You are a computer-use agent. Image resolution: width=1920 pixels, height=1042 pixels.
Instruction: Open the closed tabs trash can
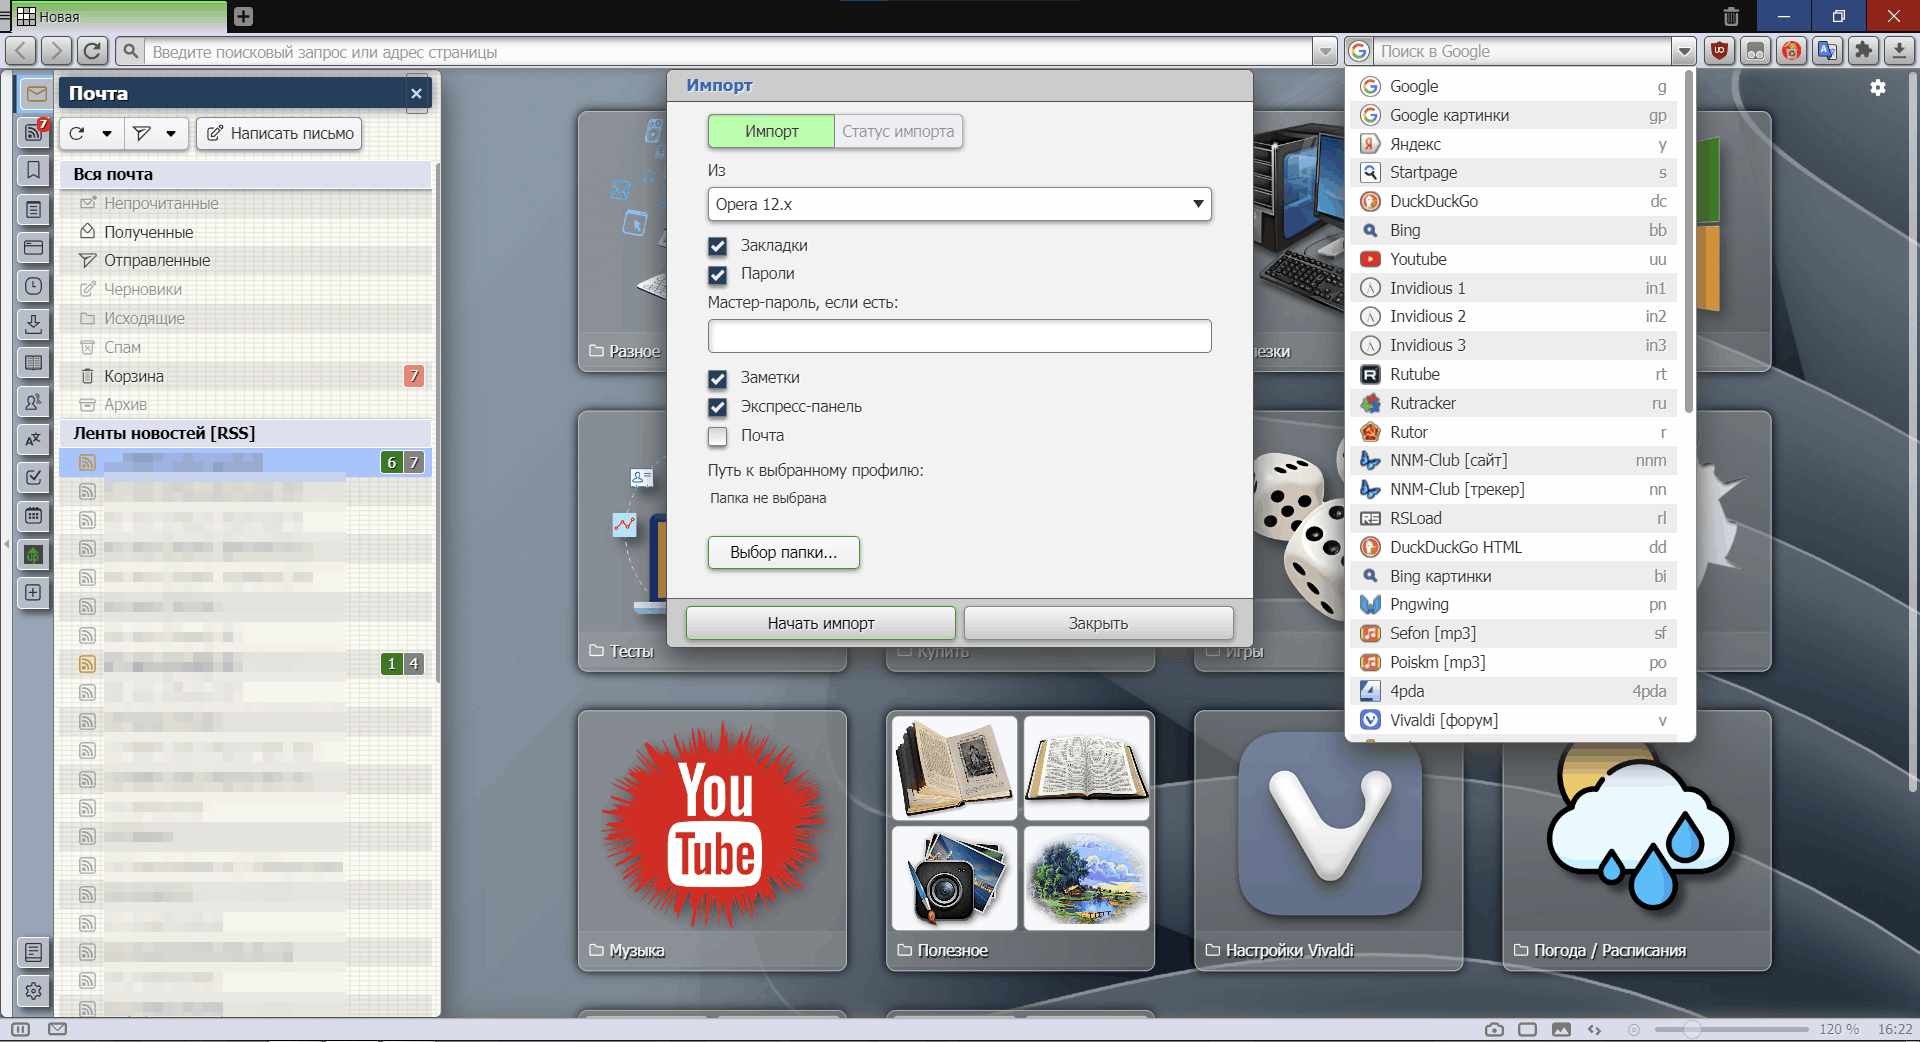point(1731,16)
